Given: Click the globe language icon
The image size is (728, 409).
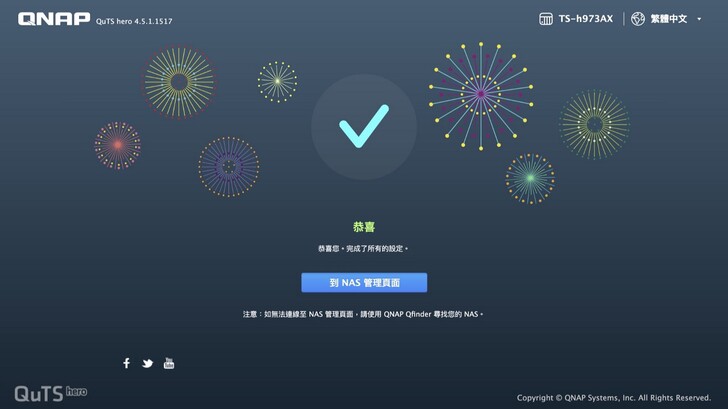Looking at the screenshot, I should 638,19.
